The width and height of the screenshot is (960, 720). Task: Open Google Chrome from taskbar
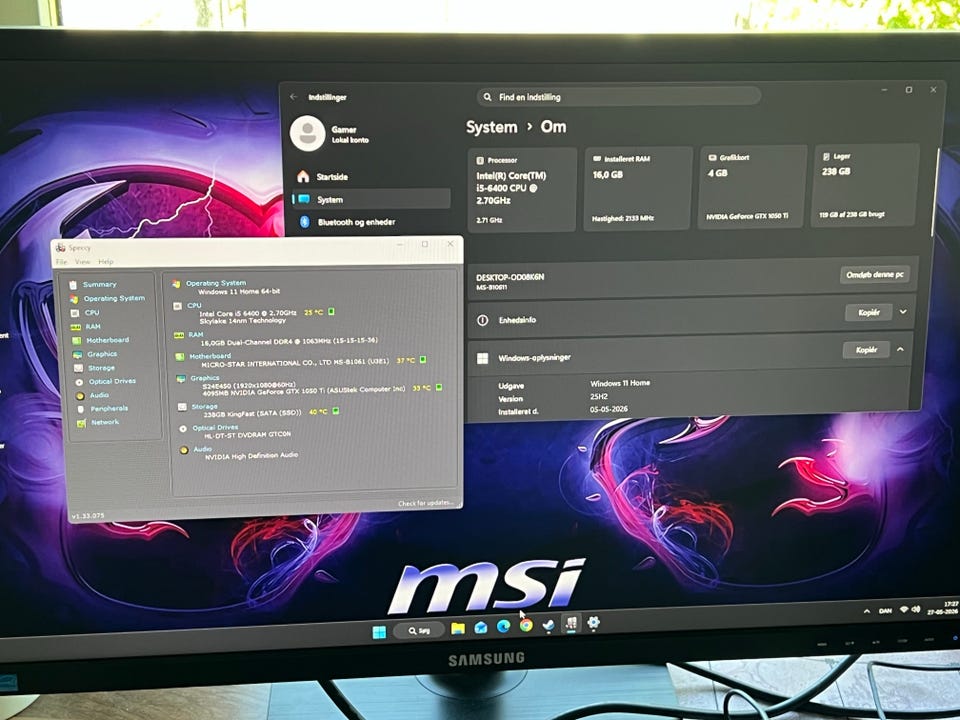click(526, 626)
